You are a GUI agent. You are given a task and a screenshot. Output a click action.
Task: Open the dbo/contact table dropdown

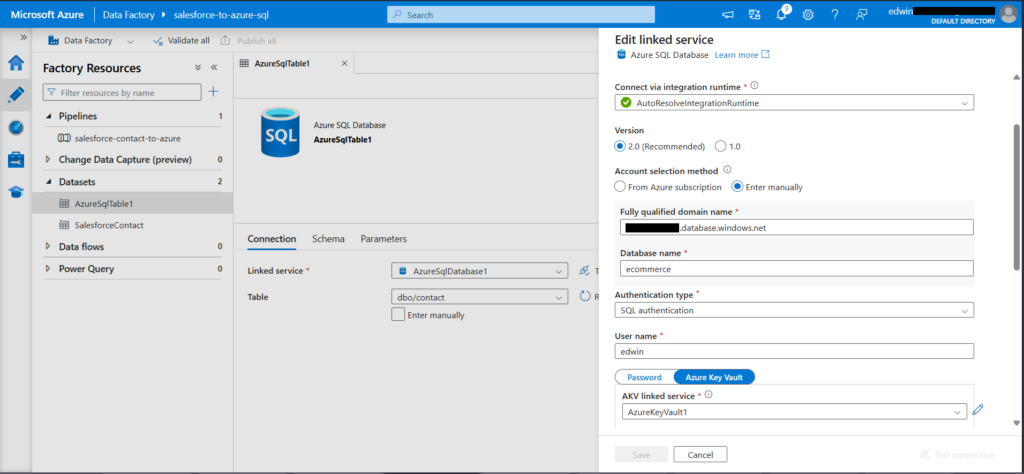479,297
